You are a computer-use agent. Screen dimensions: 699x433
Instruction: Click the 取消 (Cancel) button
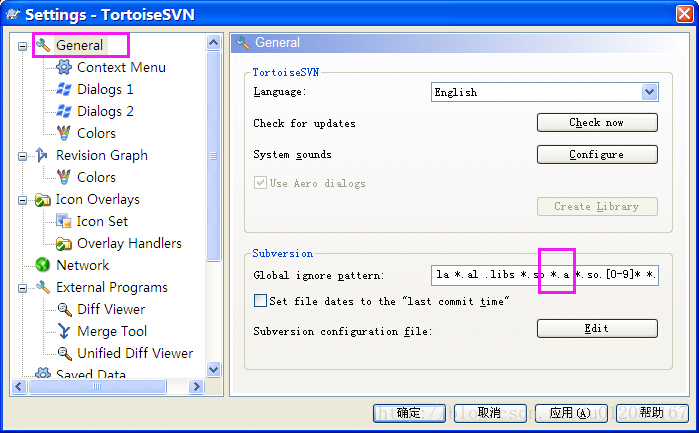click(490, 413)
